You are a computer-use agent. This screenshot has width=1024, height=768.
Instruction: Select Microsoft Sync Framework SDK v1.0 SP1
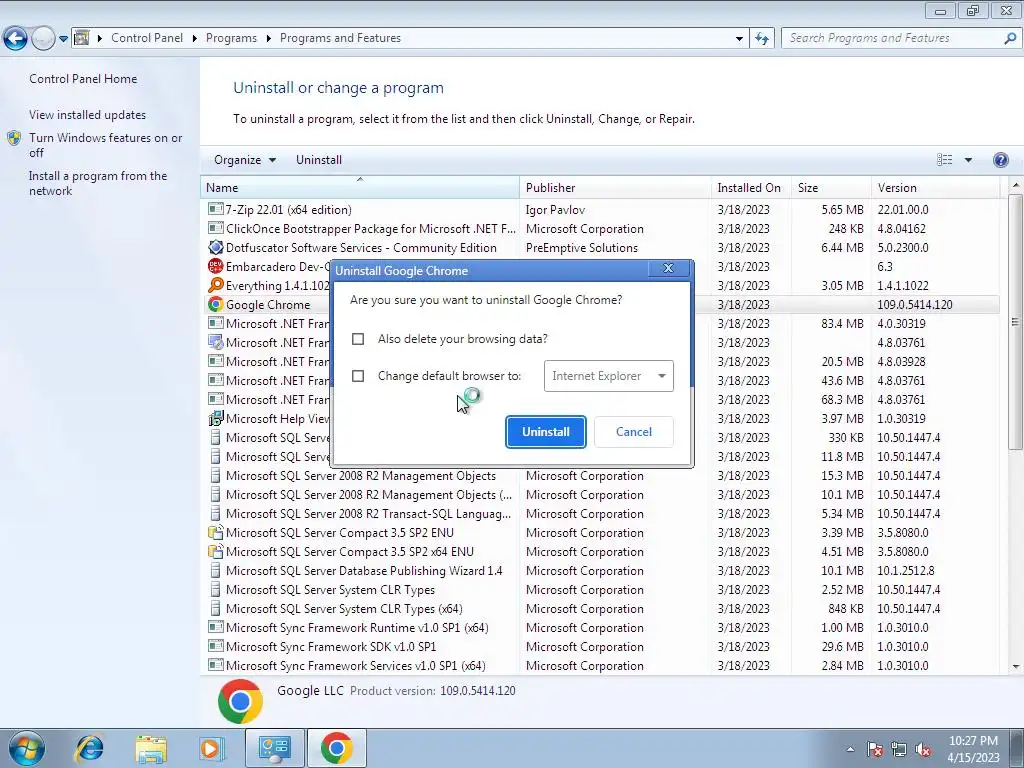pyautogui.click(x=600, y=647)
